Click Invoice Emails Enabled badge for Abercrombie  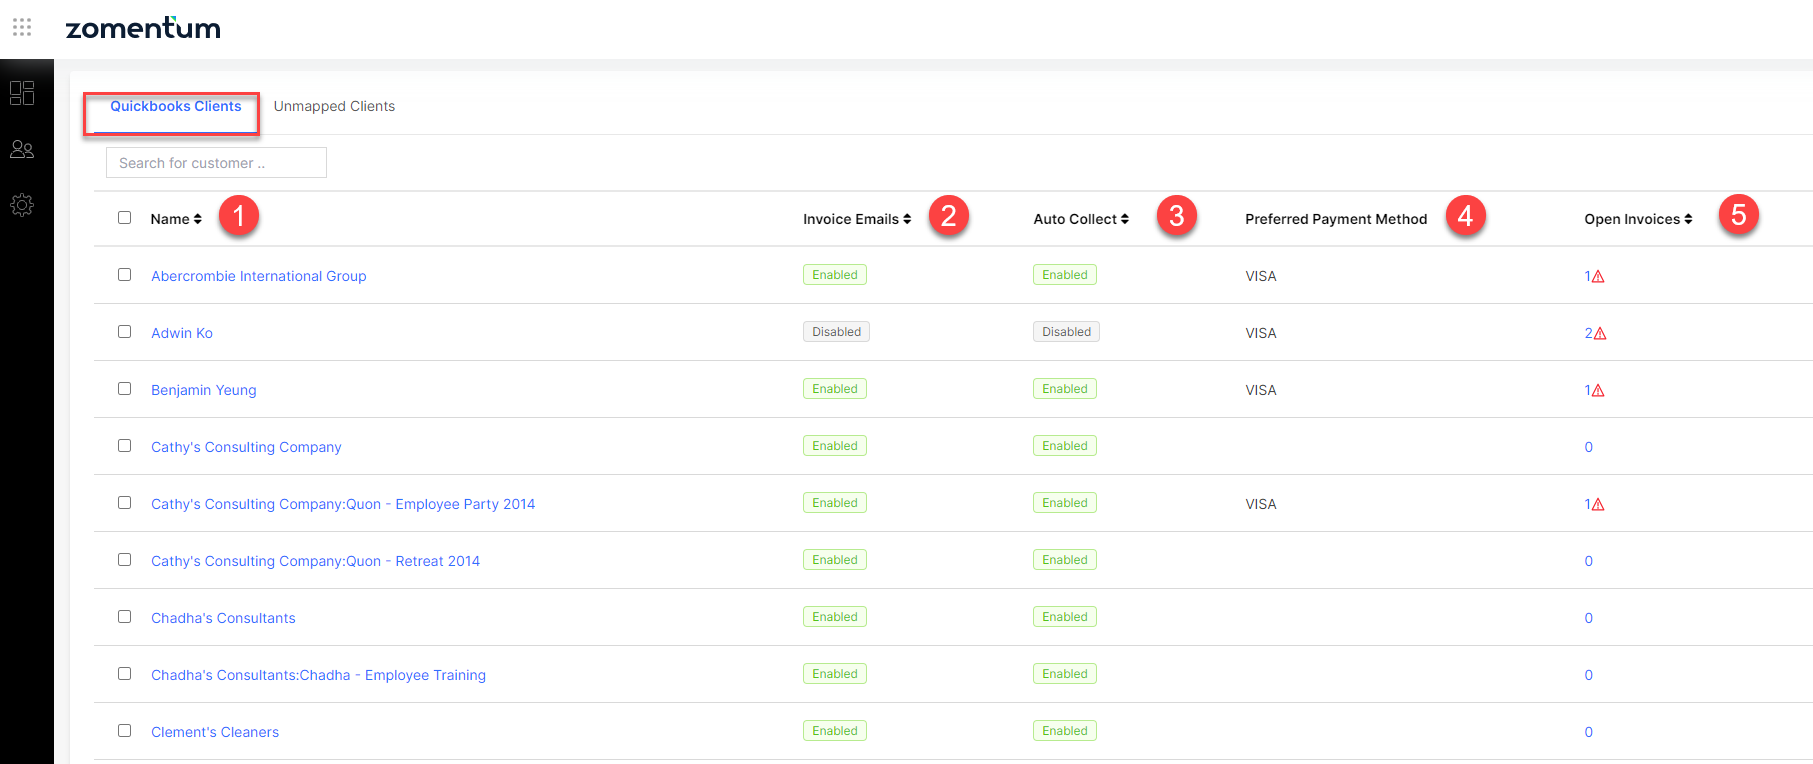(x=835, y=275)
